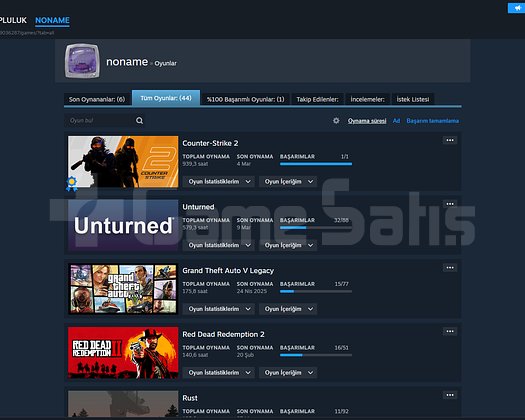Viewport: 525px width, 420px height.
Task: Open the Unturned title link
Action: (x=198, y=207)
